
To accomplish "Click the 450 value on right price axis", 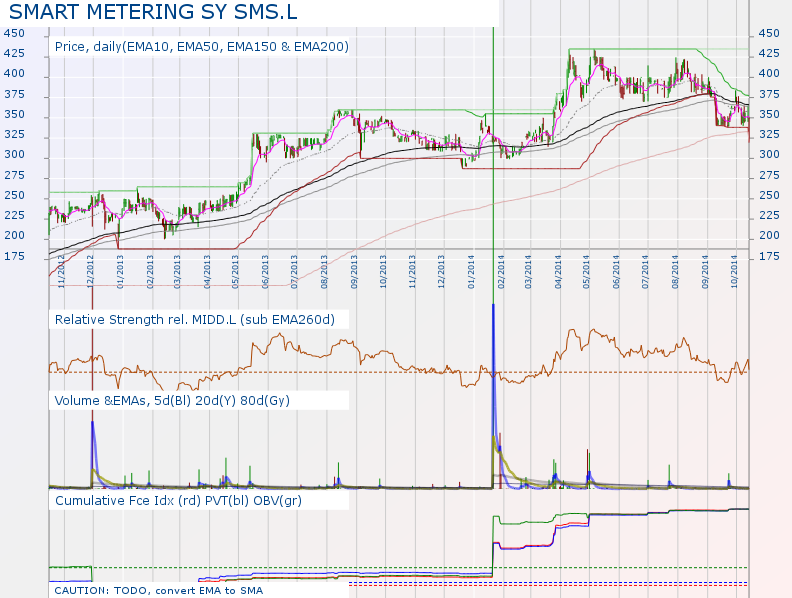I will click(x=769, y=33).
